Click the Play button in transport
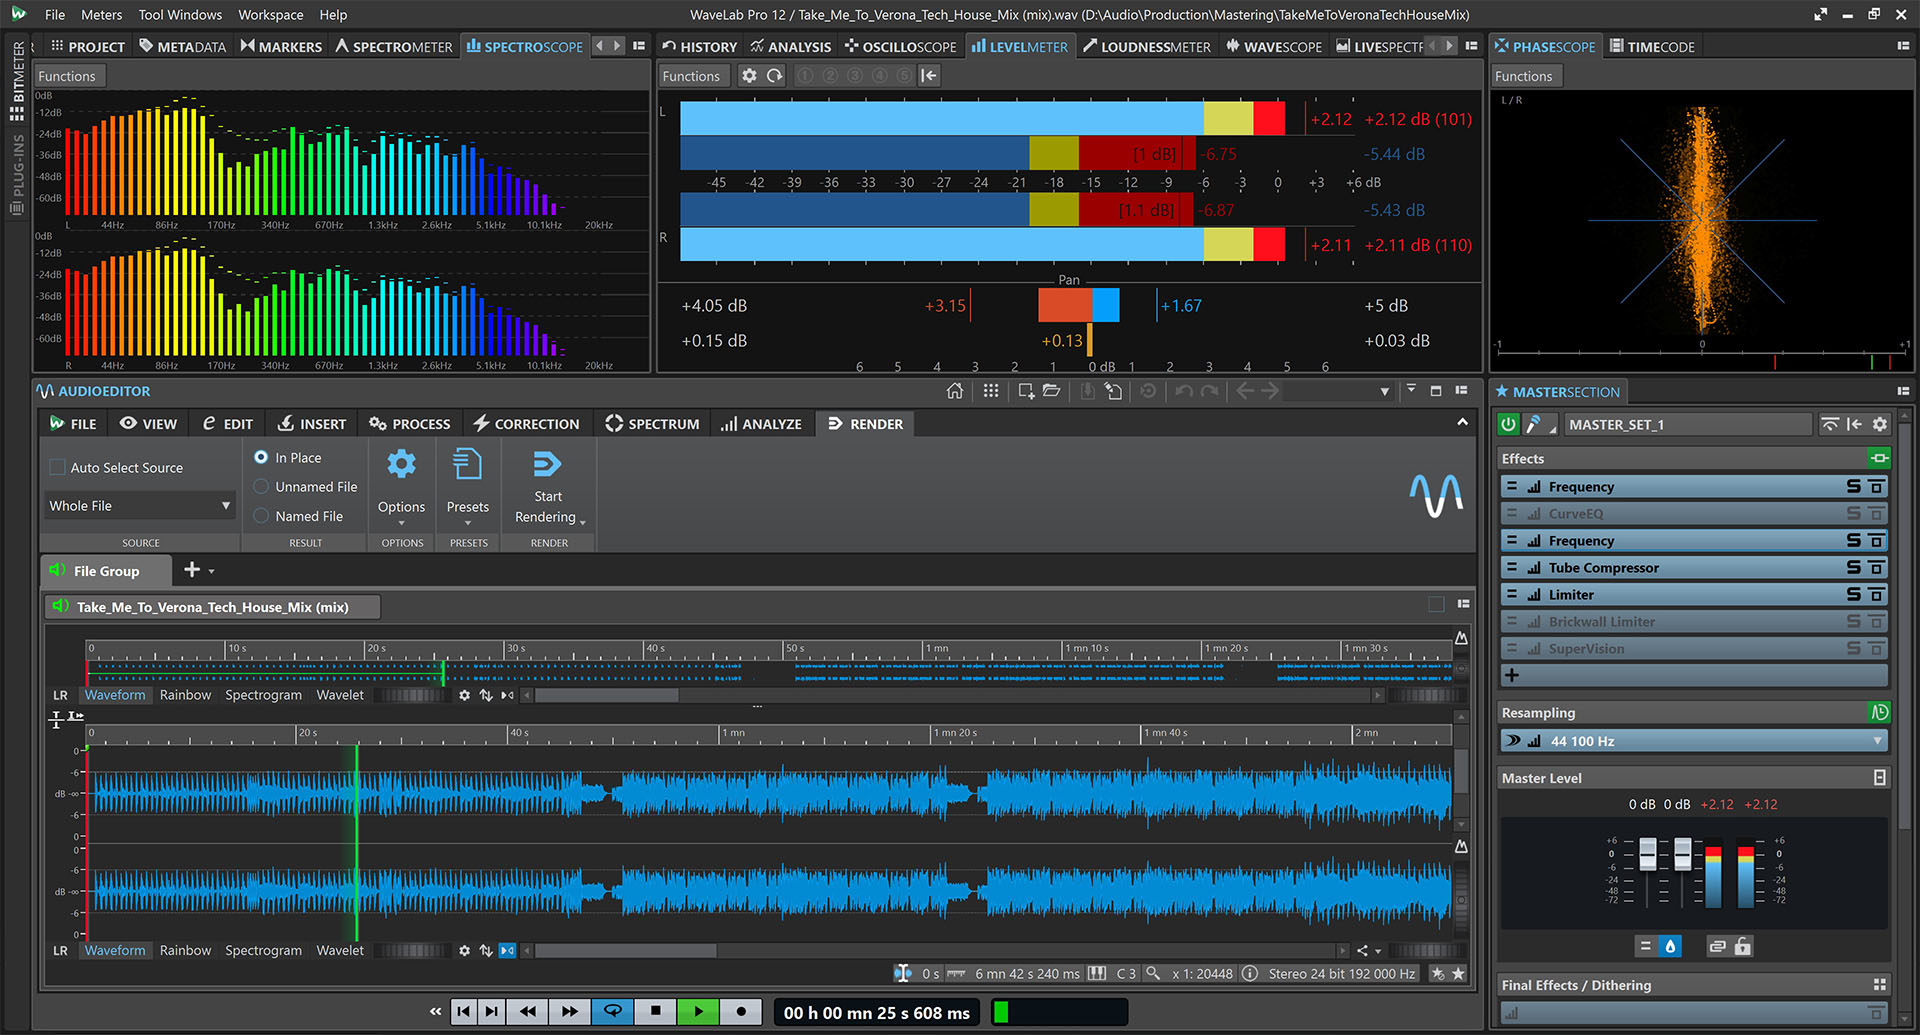This screenshot has height=1035, width=1920. tap(698, 1011)
